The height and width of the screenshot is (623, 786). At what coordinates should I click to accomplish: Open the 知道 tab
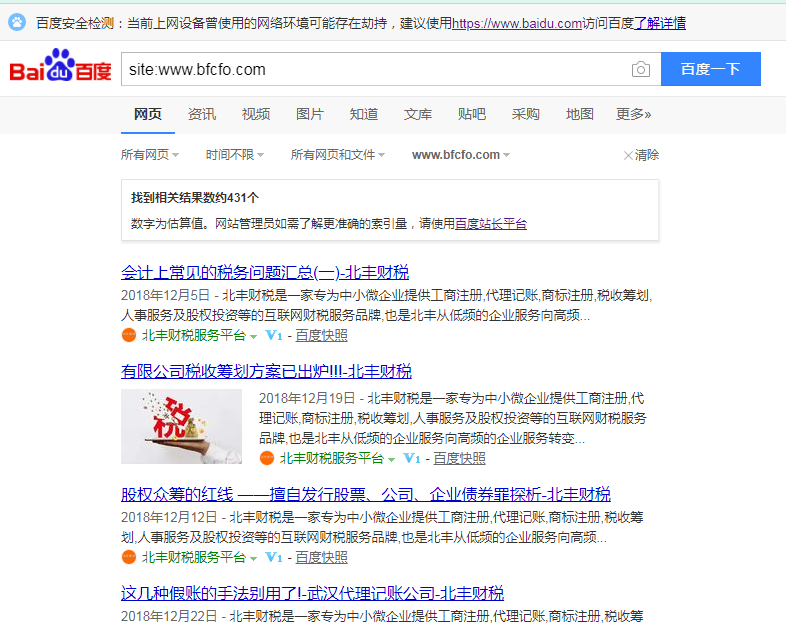(x=364, y=114)
